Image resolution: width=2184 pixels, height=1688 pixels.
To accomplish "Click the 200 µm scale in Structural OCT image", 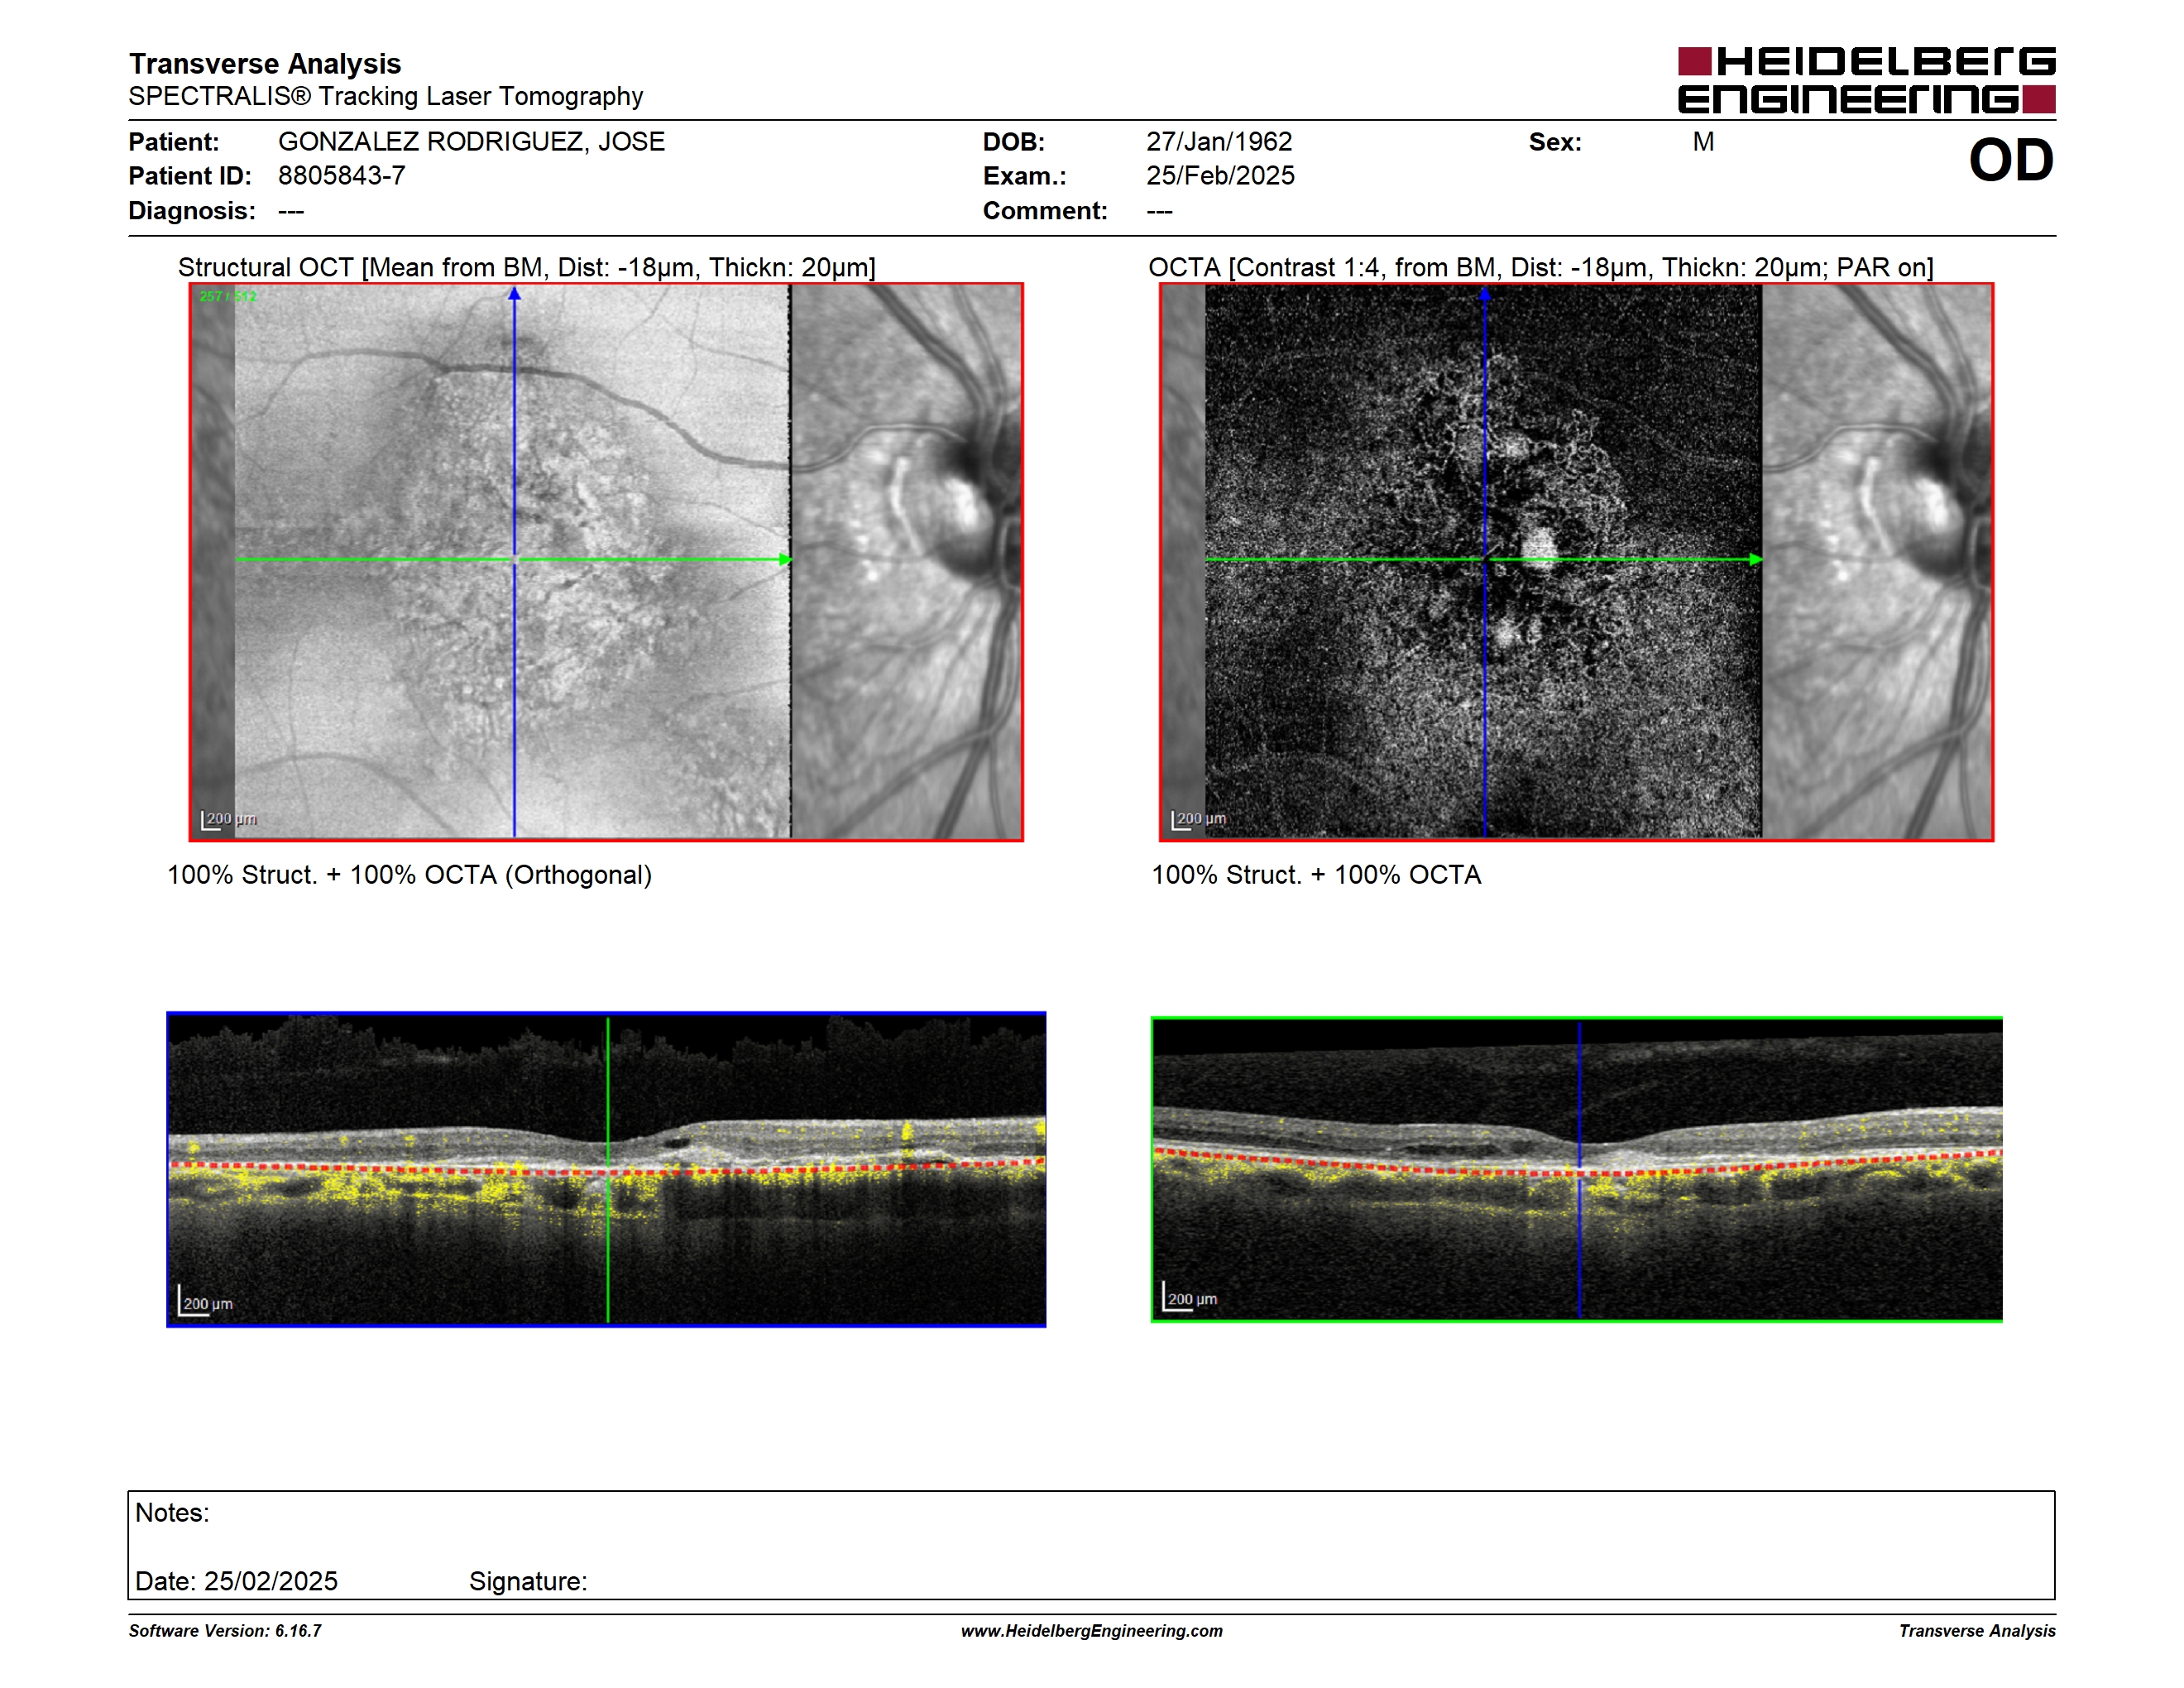I will (229, 820).
